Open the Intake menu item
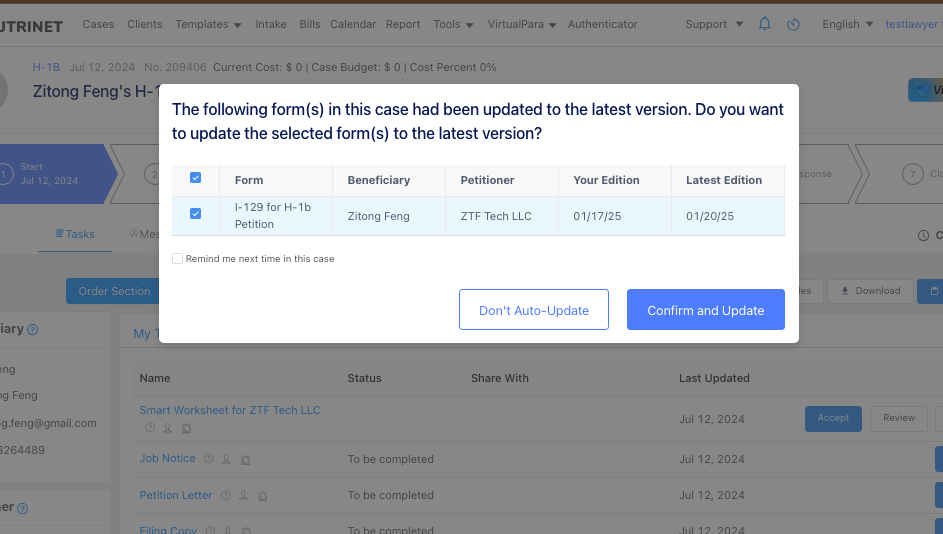The width and height of the screenshot is (943, 534). click(x=271, y=25)
